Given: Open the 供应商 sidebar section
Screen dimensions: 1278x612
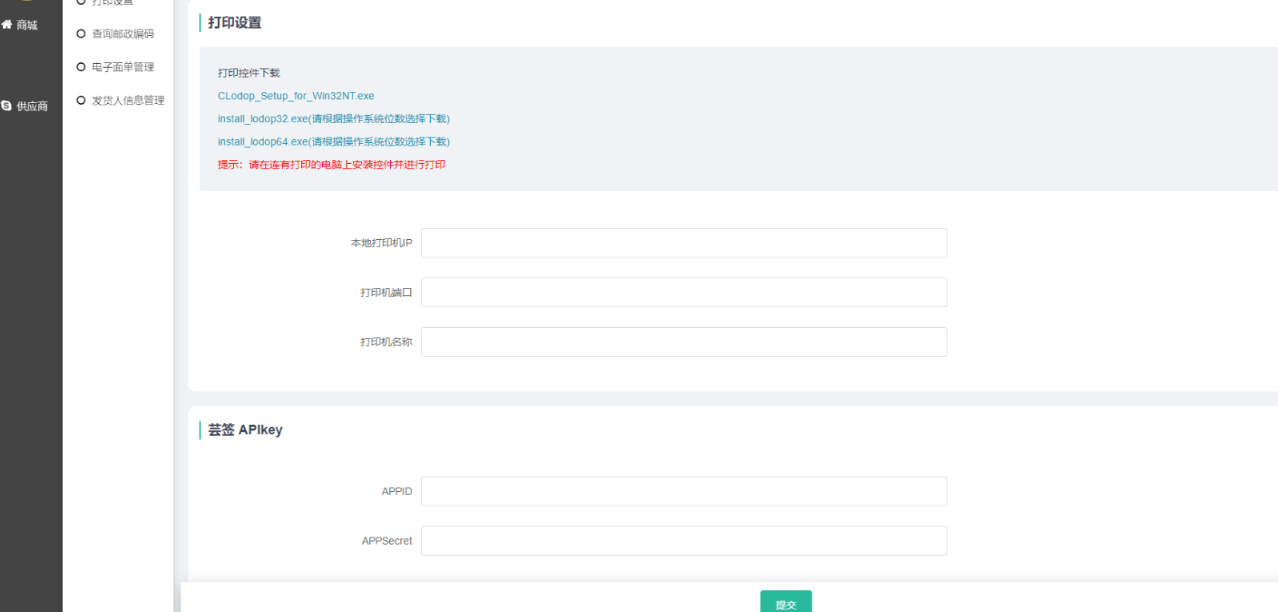Looking at the screenshot, I should (31, 106).
